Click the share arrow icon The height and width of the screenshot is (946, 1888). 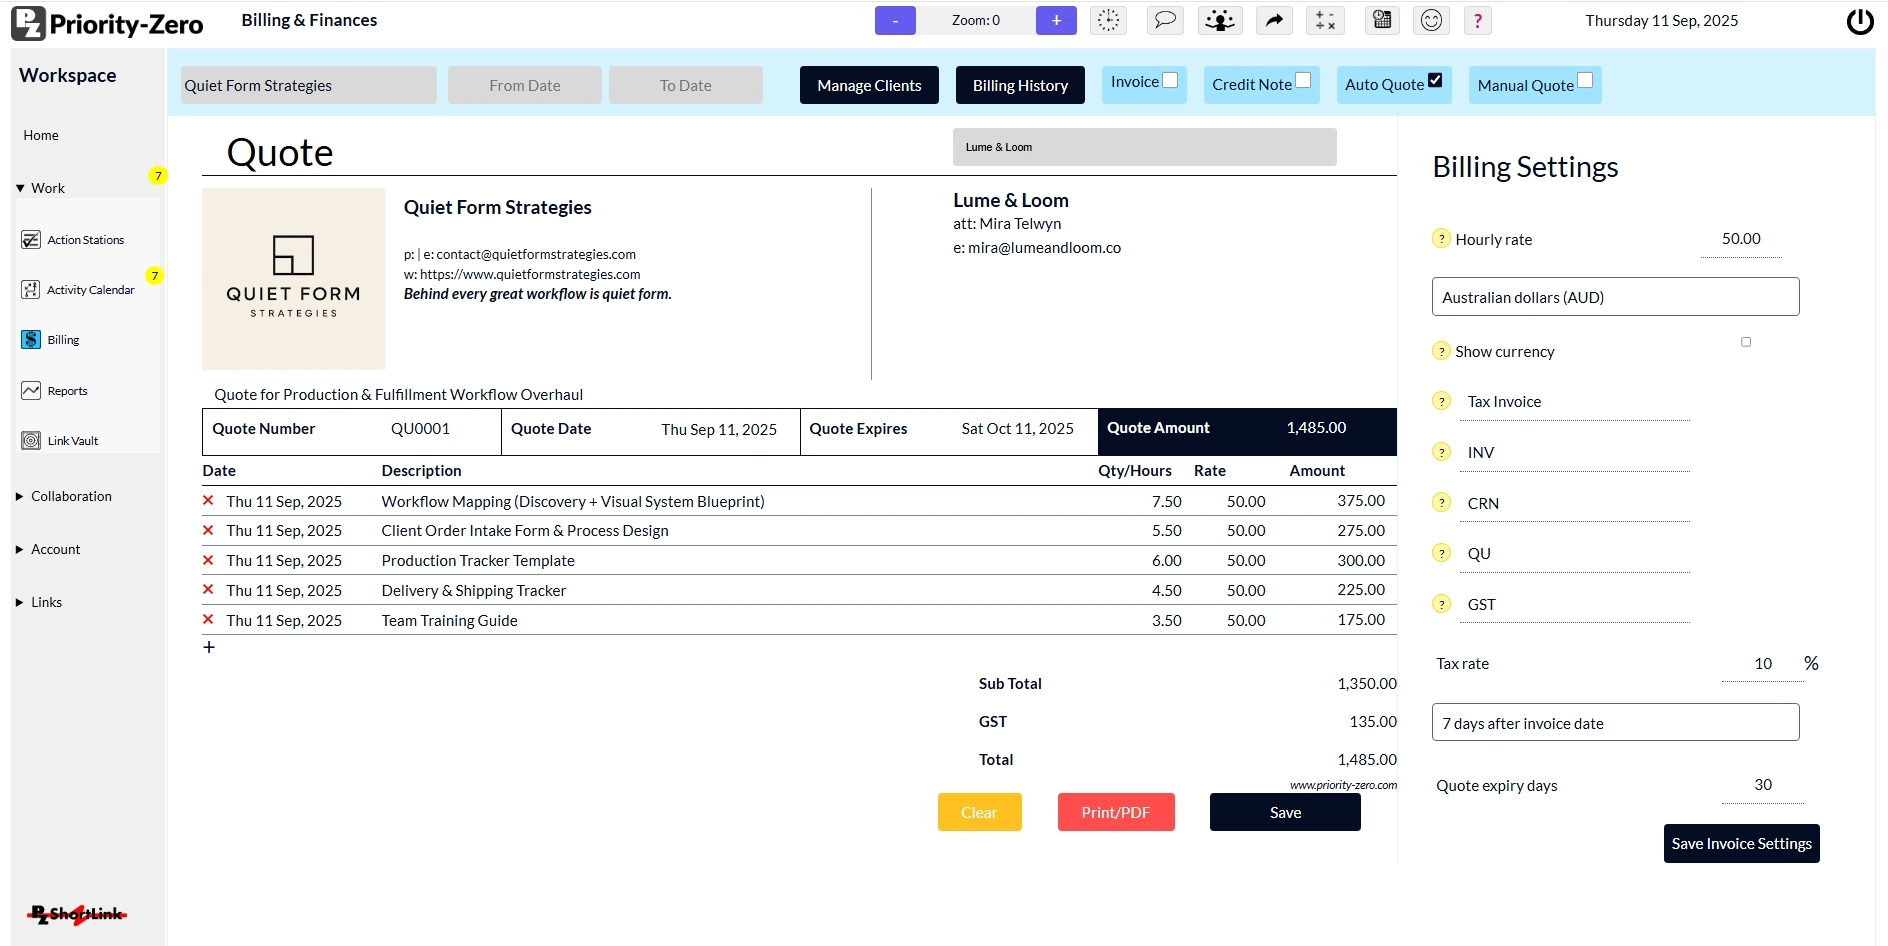click(x=1273, y=20)
